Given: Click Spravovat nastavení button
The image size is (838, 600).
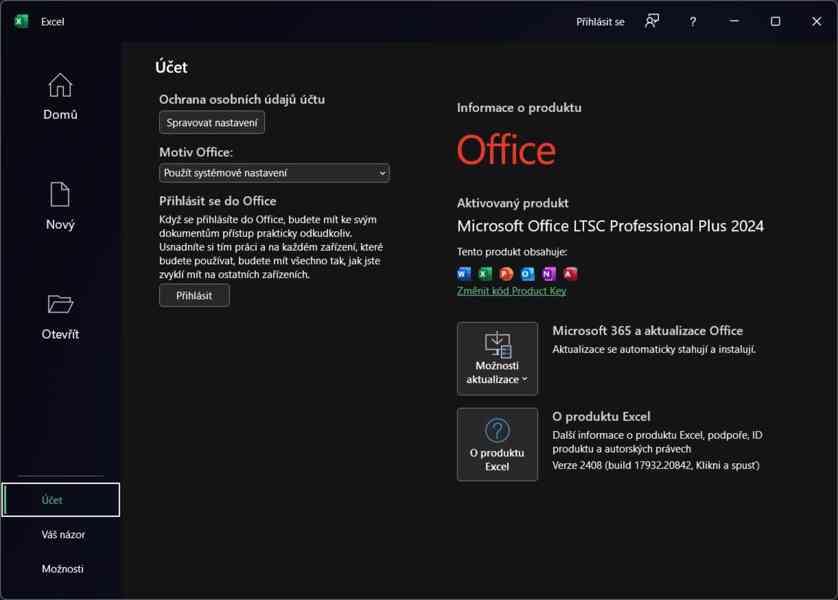Looking at the screenshot, I should (x=212, y=122).
